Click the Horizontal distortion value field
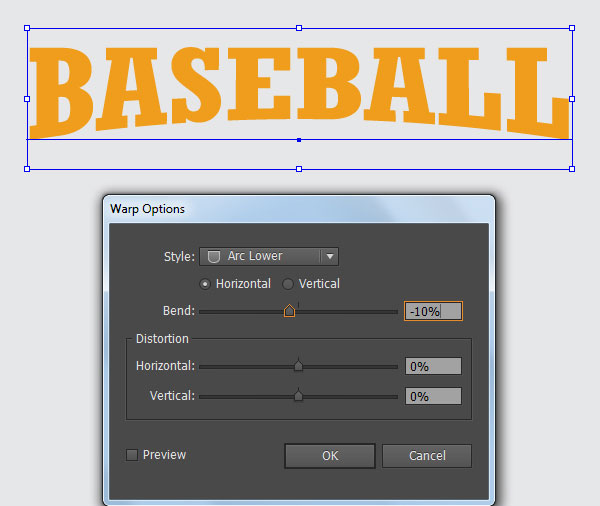The height and width of the screenshot is (506, 600). click(433, 366)
